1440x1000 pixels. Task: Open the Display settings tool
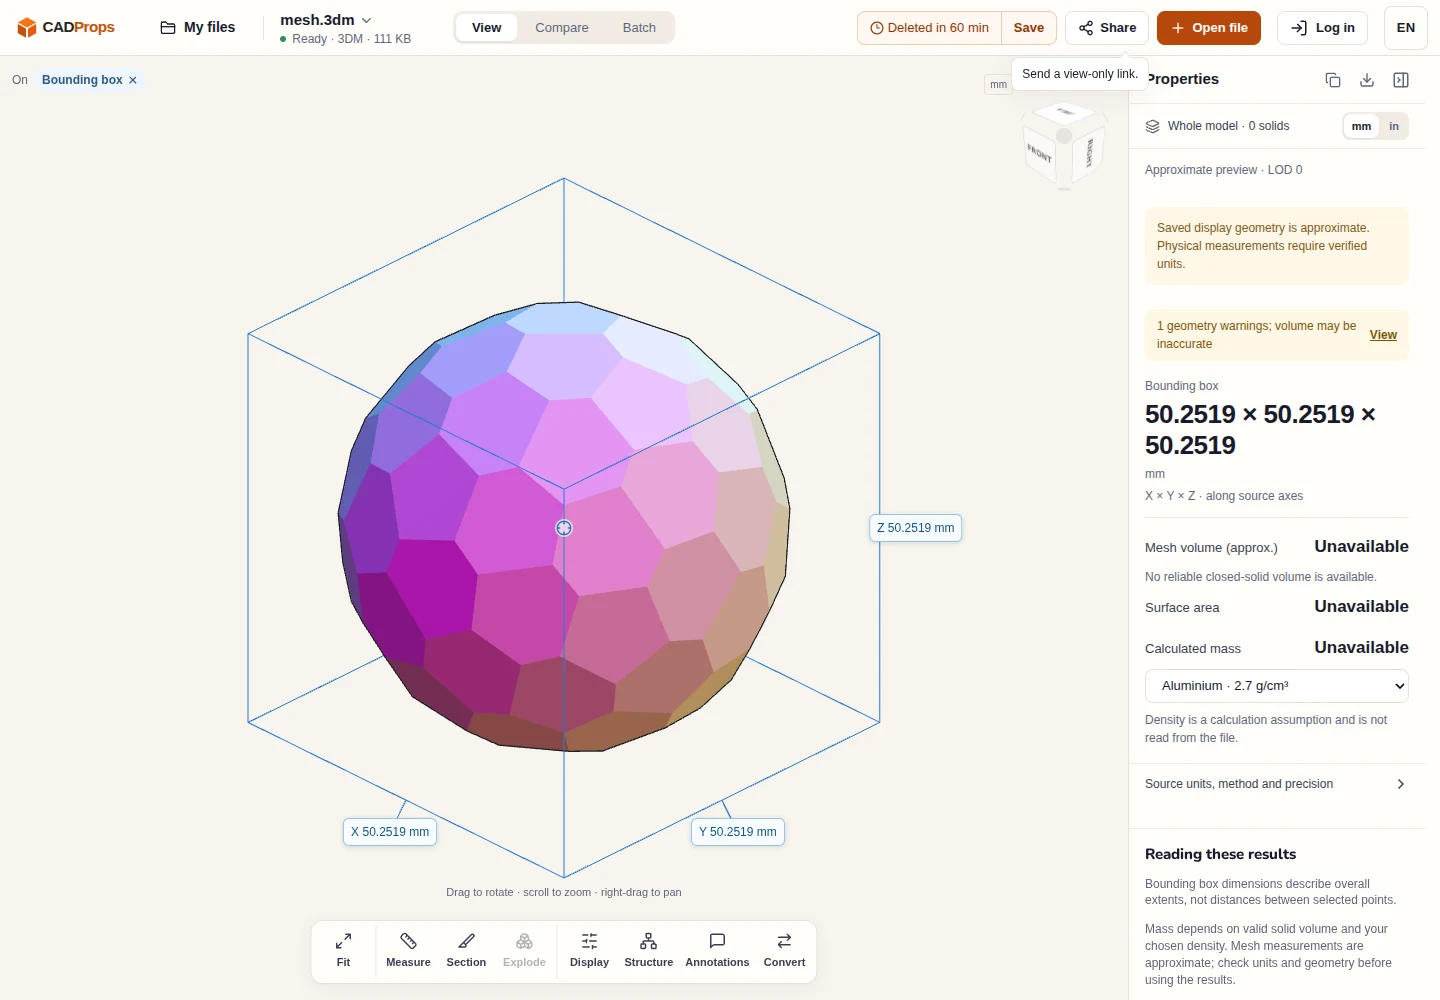(589, 950)
